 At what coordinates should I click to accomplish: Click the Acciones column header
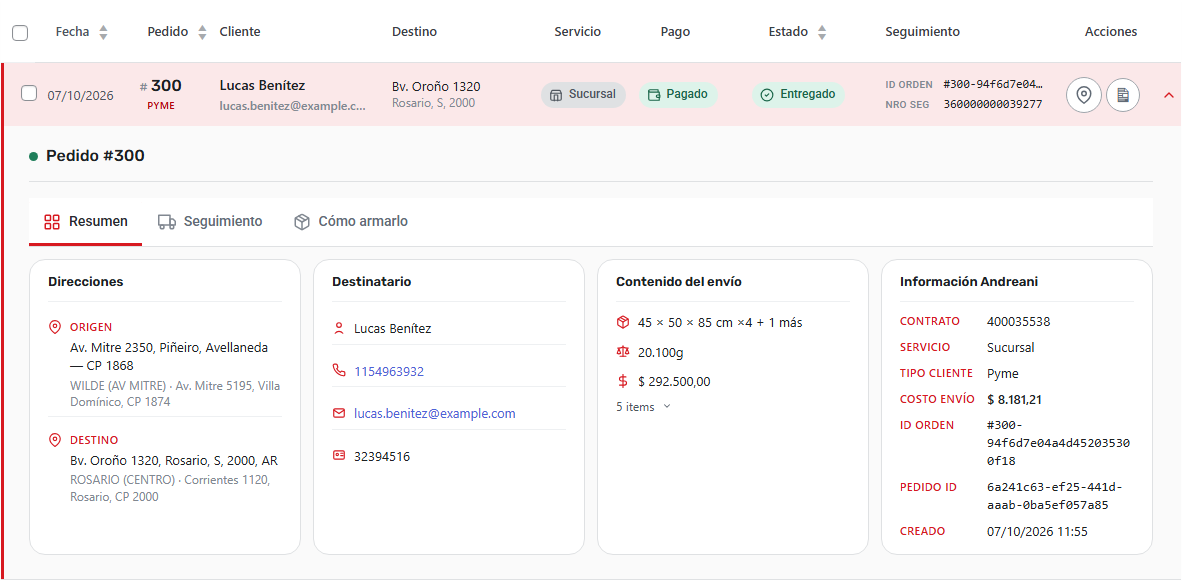1111,32
